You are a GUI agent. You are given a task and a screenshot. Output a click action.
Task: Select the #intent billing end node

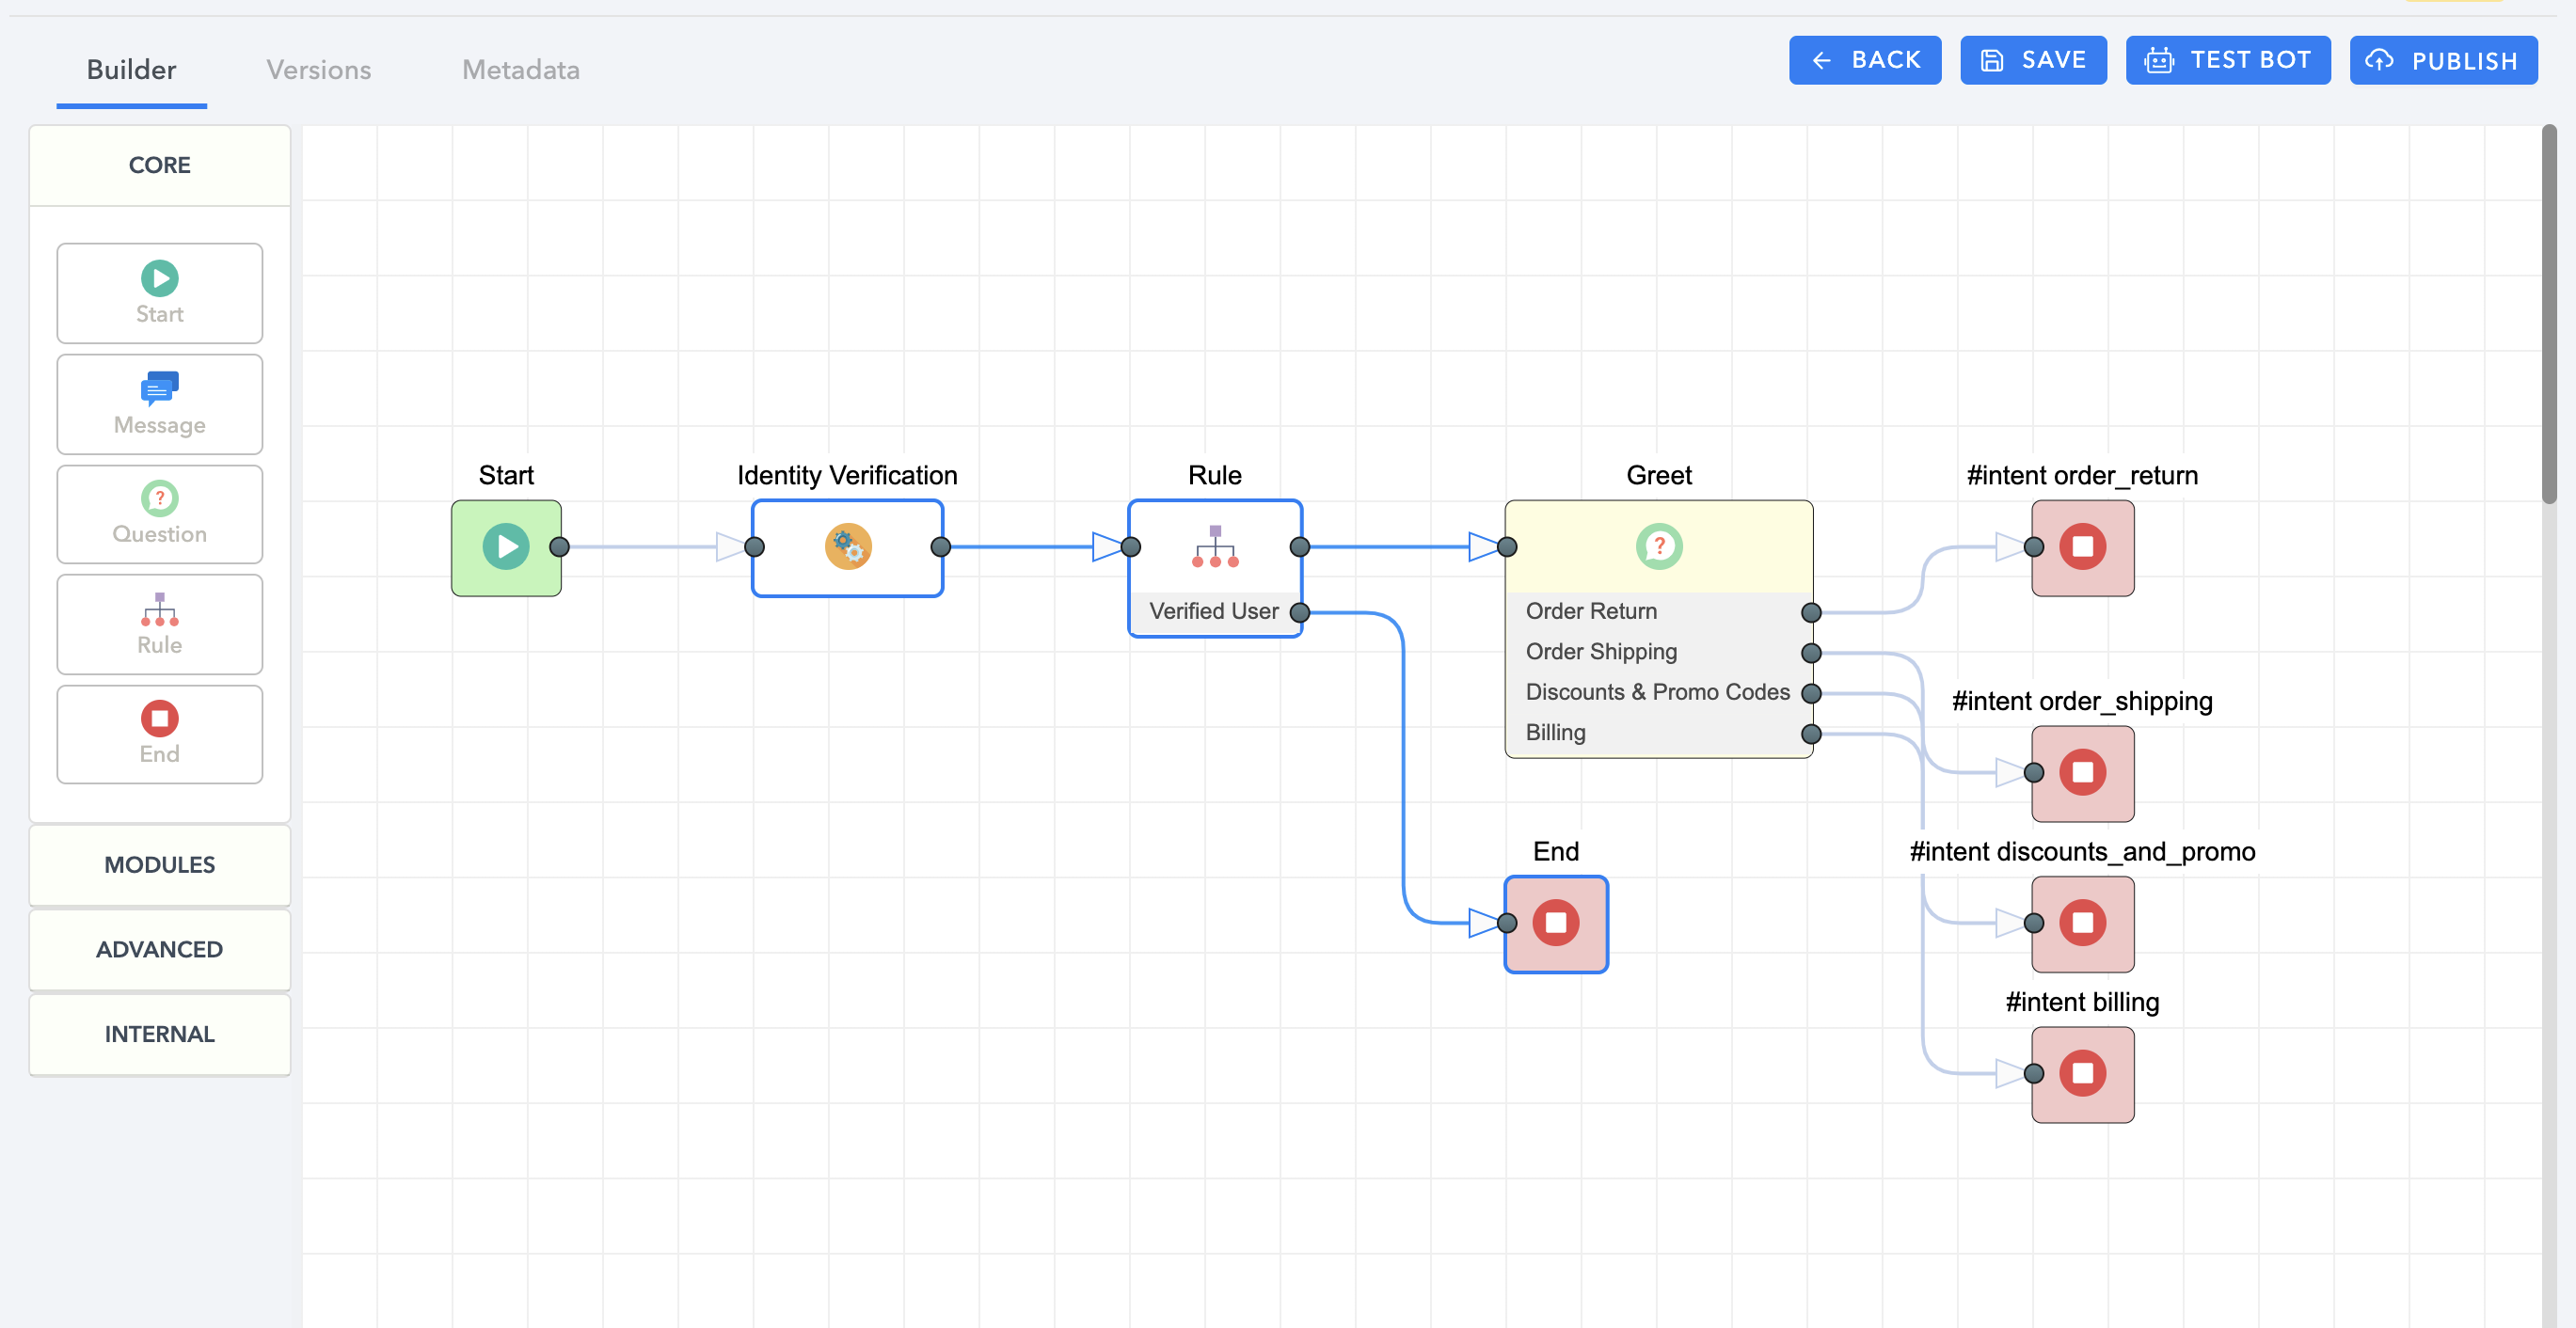coord(2082,1074)
